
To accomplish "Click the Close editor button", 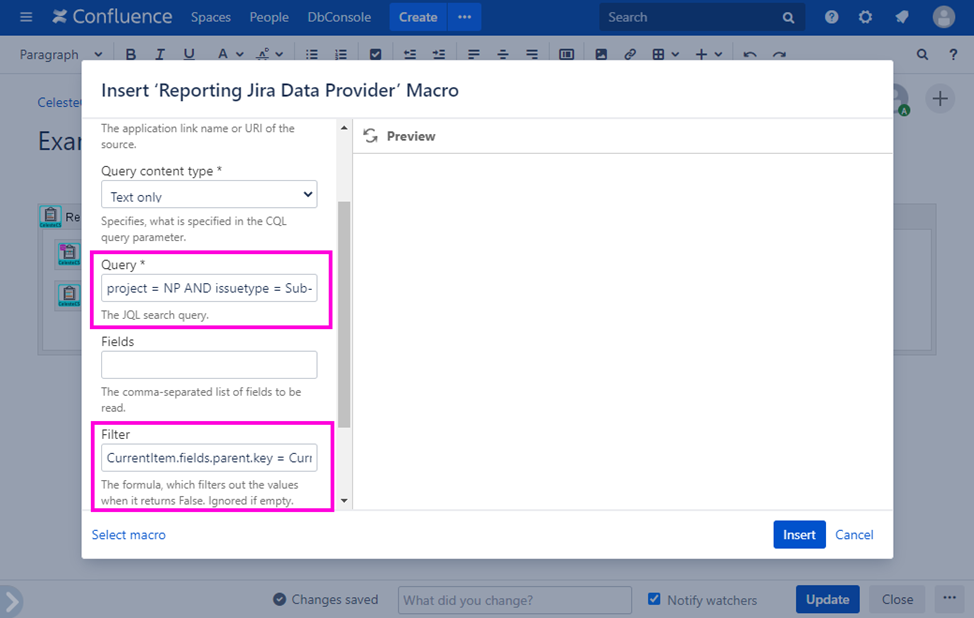I will [898, 599].
